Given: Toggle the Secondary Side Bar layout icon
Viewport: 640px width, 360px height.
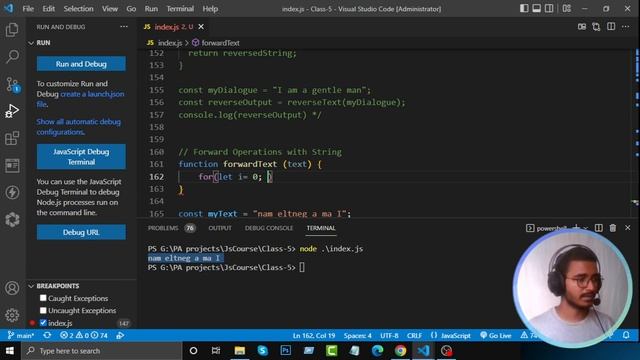Looking at the screenshot, I should click(549, 9).
